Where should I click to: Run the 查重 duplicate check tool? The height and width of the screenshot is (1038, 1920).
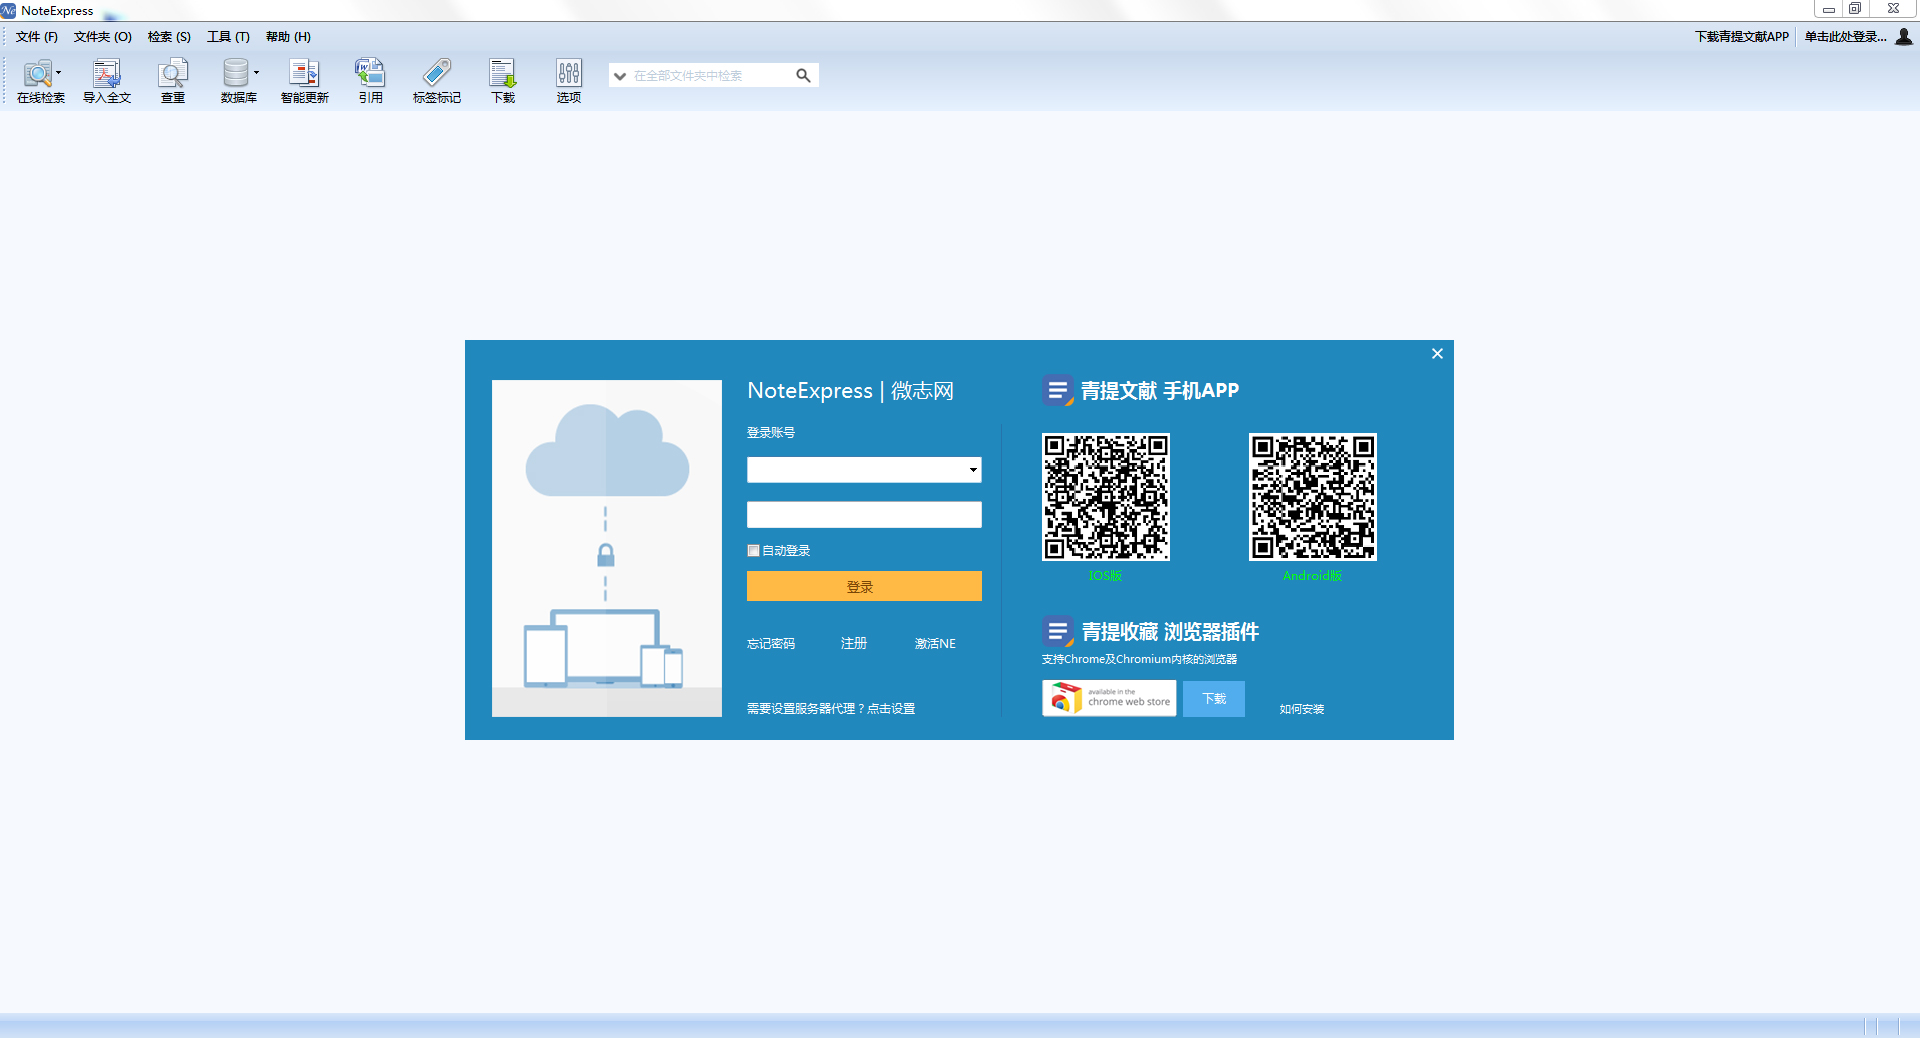(173, 81)
